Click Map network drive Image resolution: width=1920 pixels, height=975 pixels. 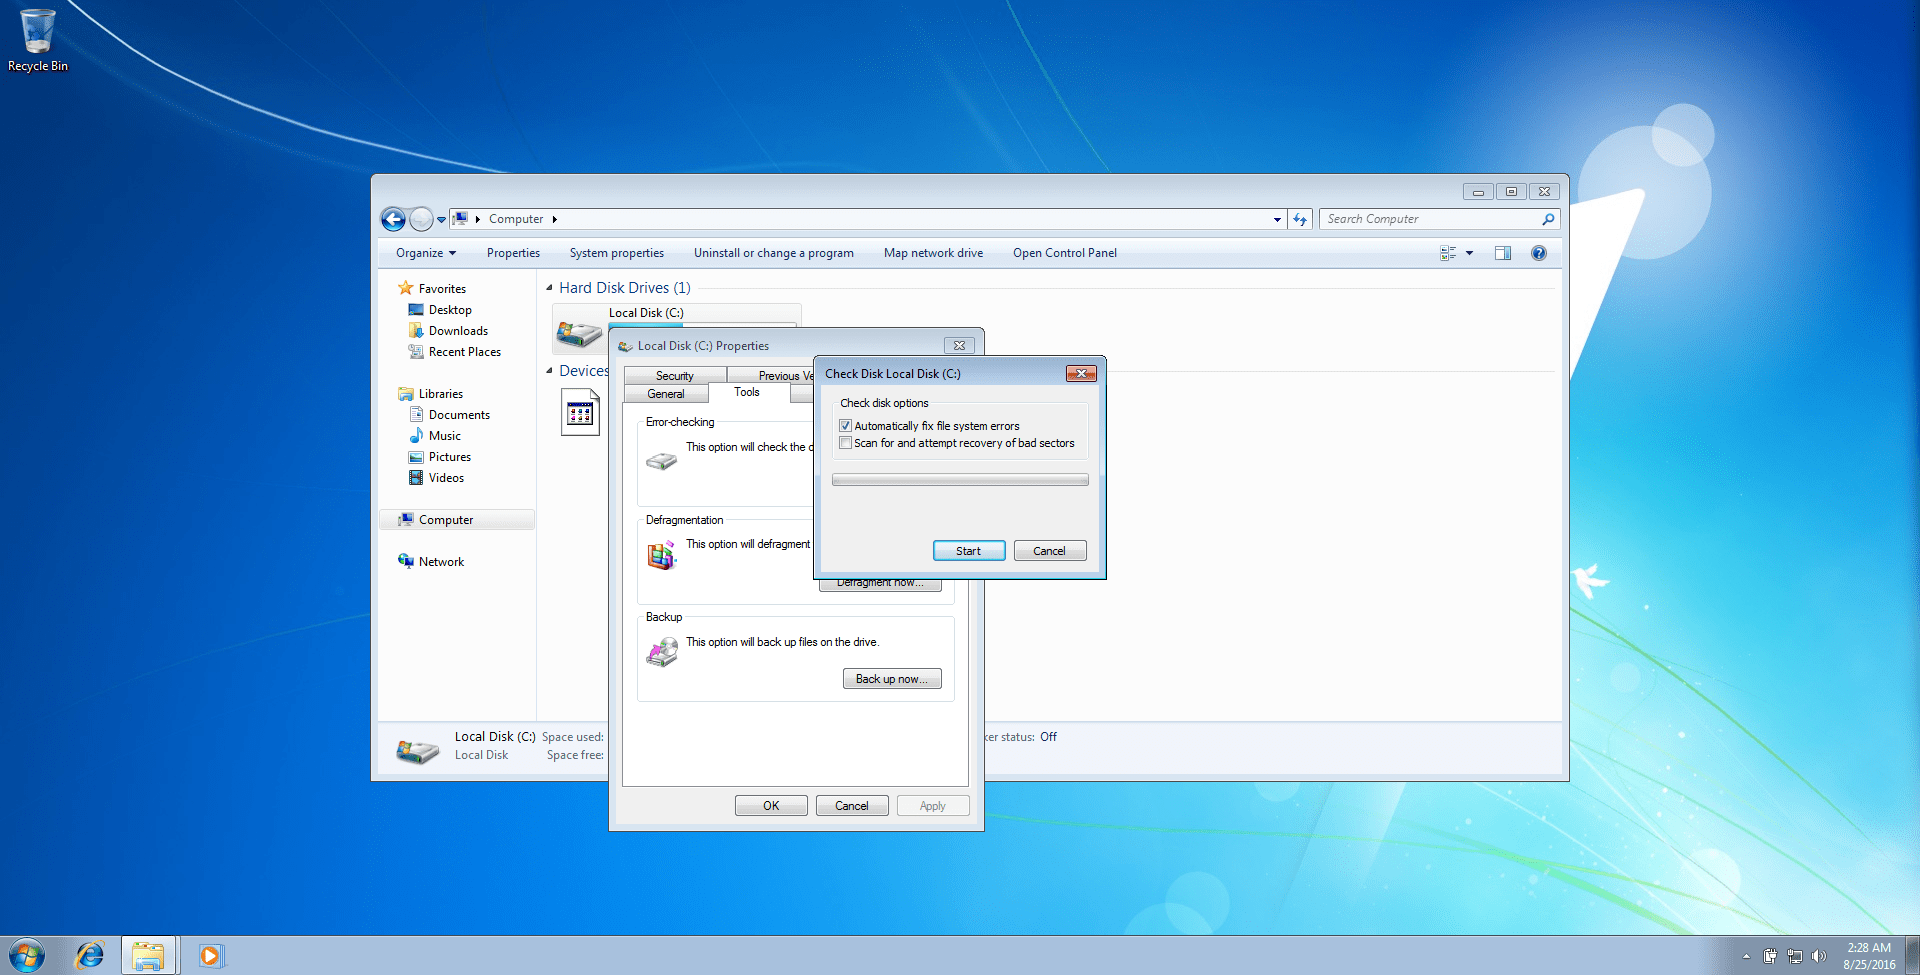[933, 253]
